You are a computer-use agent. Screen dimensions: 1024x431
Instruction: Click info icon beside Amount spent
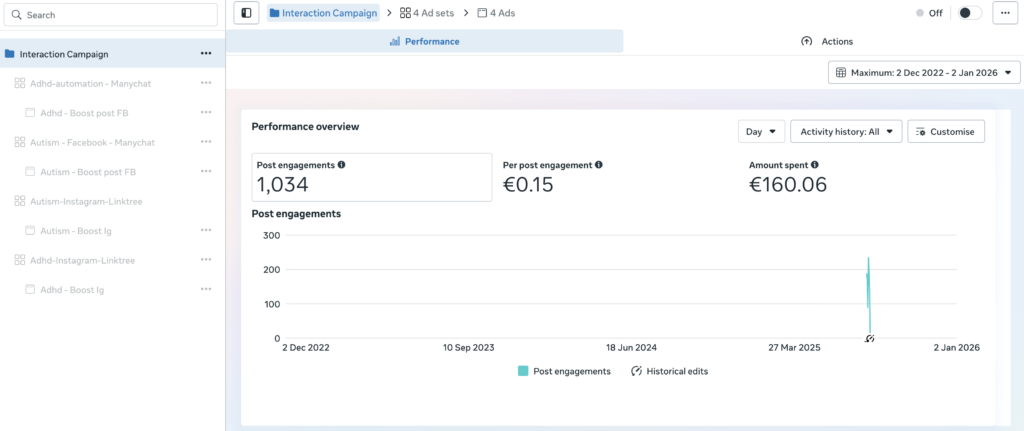pyautogui.click(x=814, y=165)
